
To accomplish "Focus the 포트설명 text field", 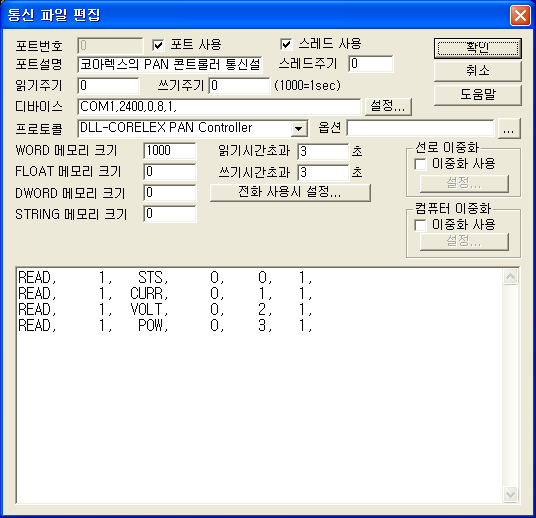I will click(170, 65).
